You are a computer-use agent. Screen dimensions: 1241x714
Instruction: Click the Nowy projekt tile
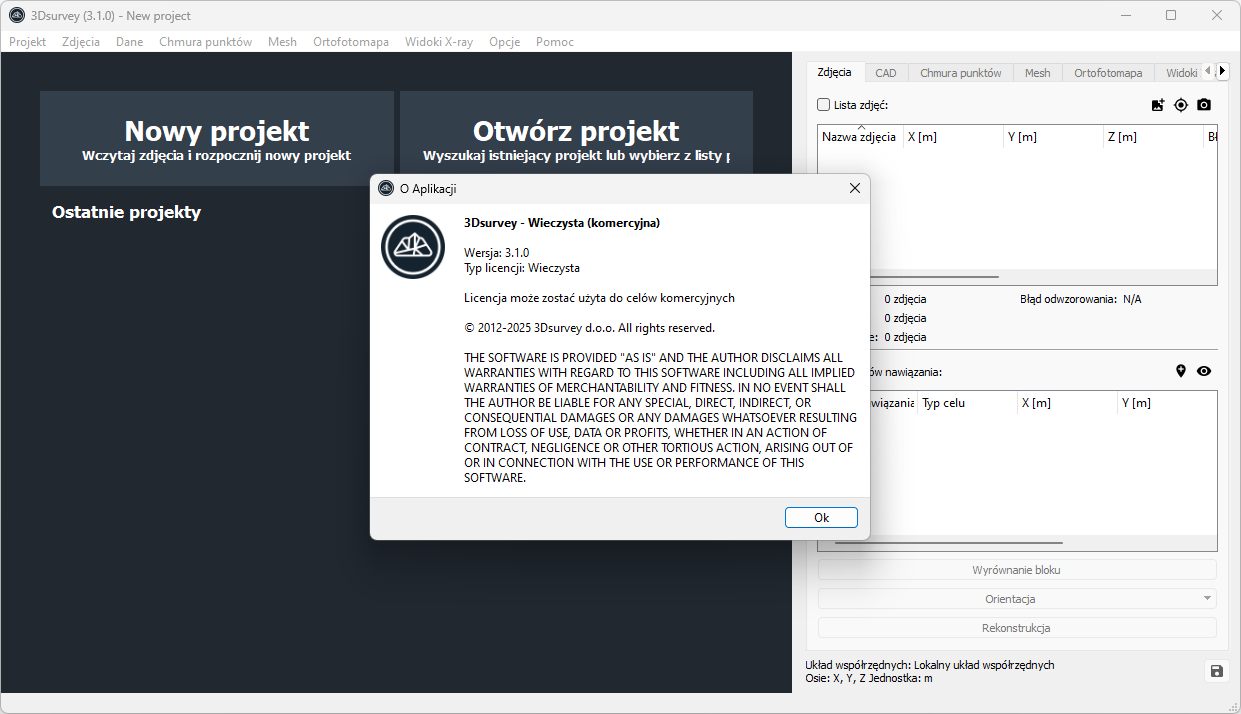point(217,139)
